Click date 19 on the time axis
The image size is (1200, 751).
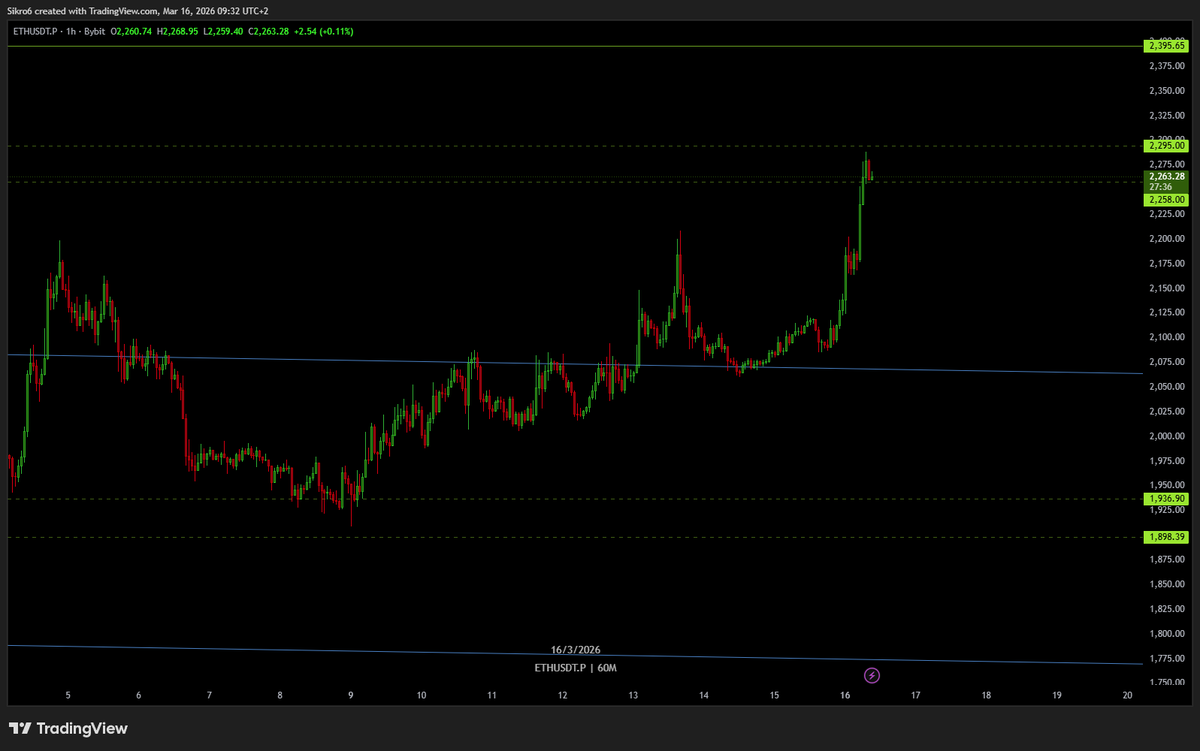pyautogui.click(x=1057, y=695)
